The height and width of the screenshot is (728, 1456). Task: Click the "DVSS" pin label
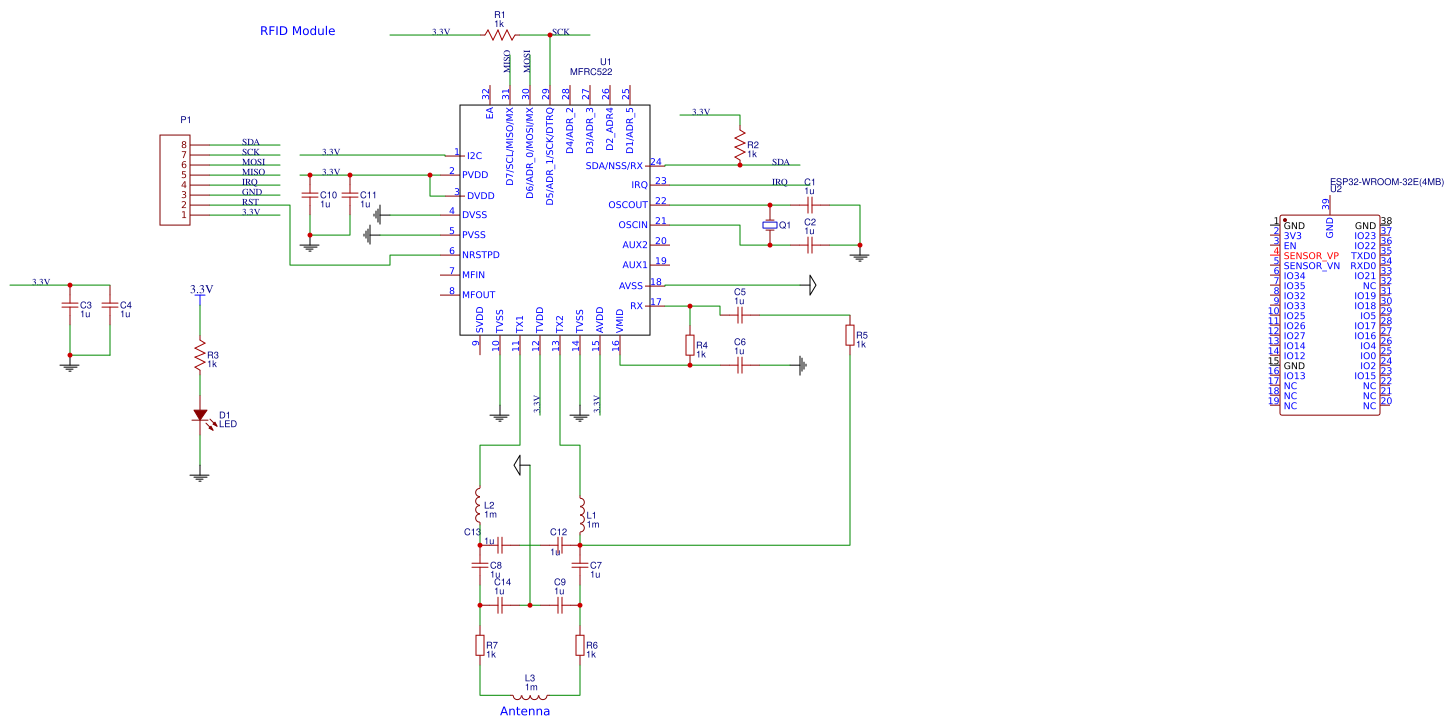(475, 215)
